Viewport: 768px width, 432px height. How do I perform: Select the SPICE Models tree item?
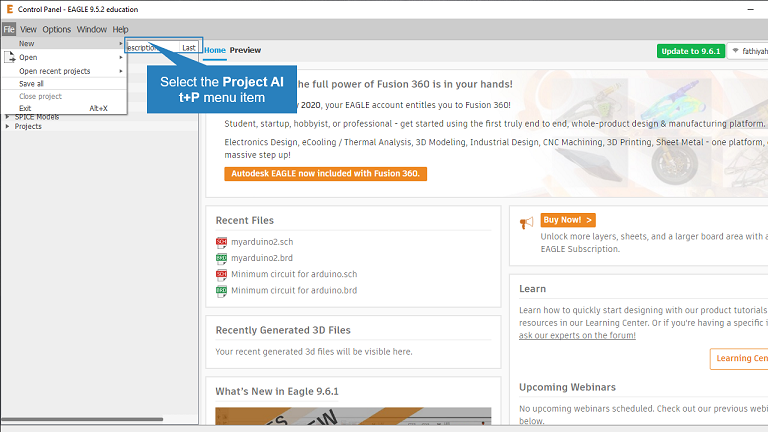tap(37, 117)
